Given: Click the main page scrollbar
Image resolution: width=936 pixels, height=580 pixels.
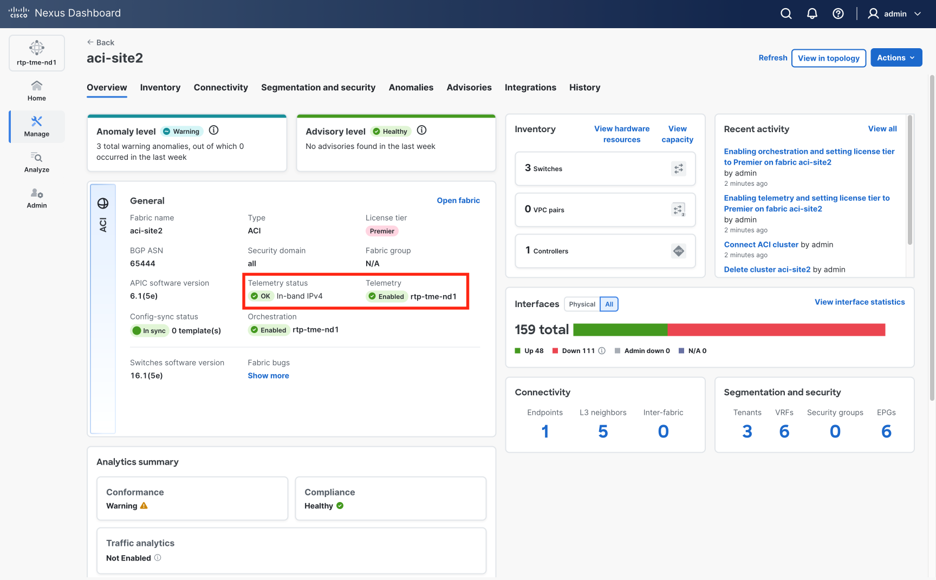Looking at the screenshot, I should point(932,239).
